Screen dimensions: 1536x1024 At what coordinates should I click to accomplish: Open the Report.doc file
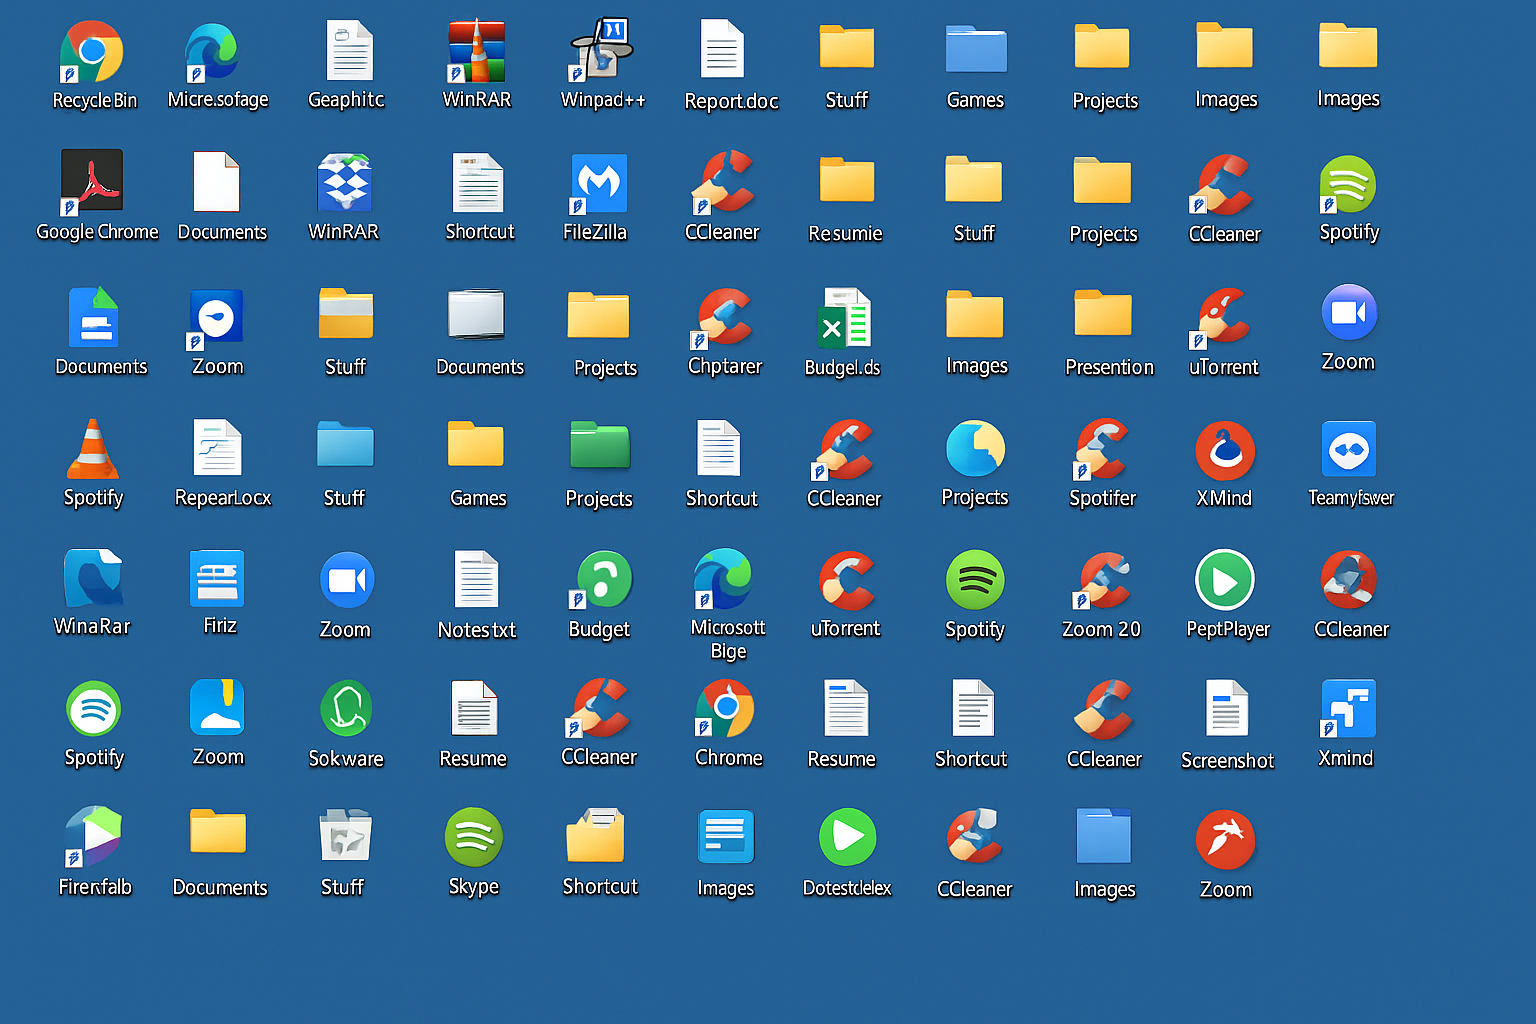tap(722, 49)
